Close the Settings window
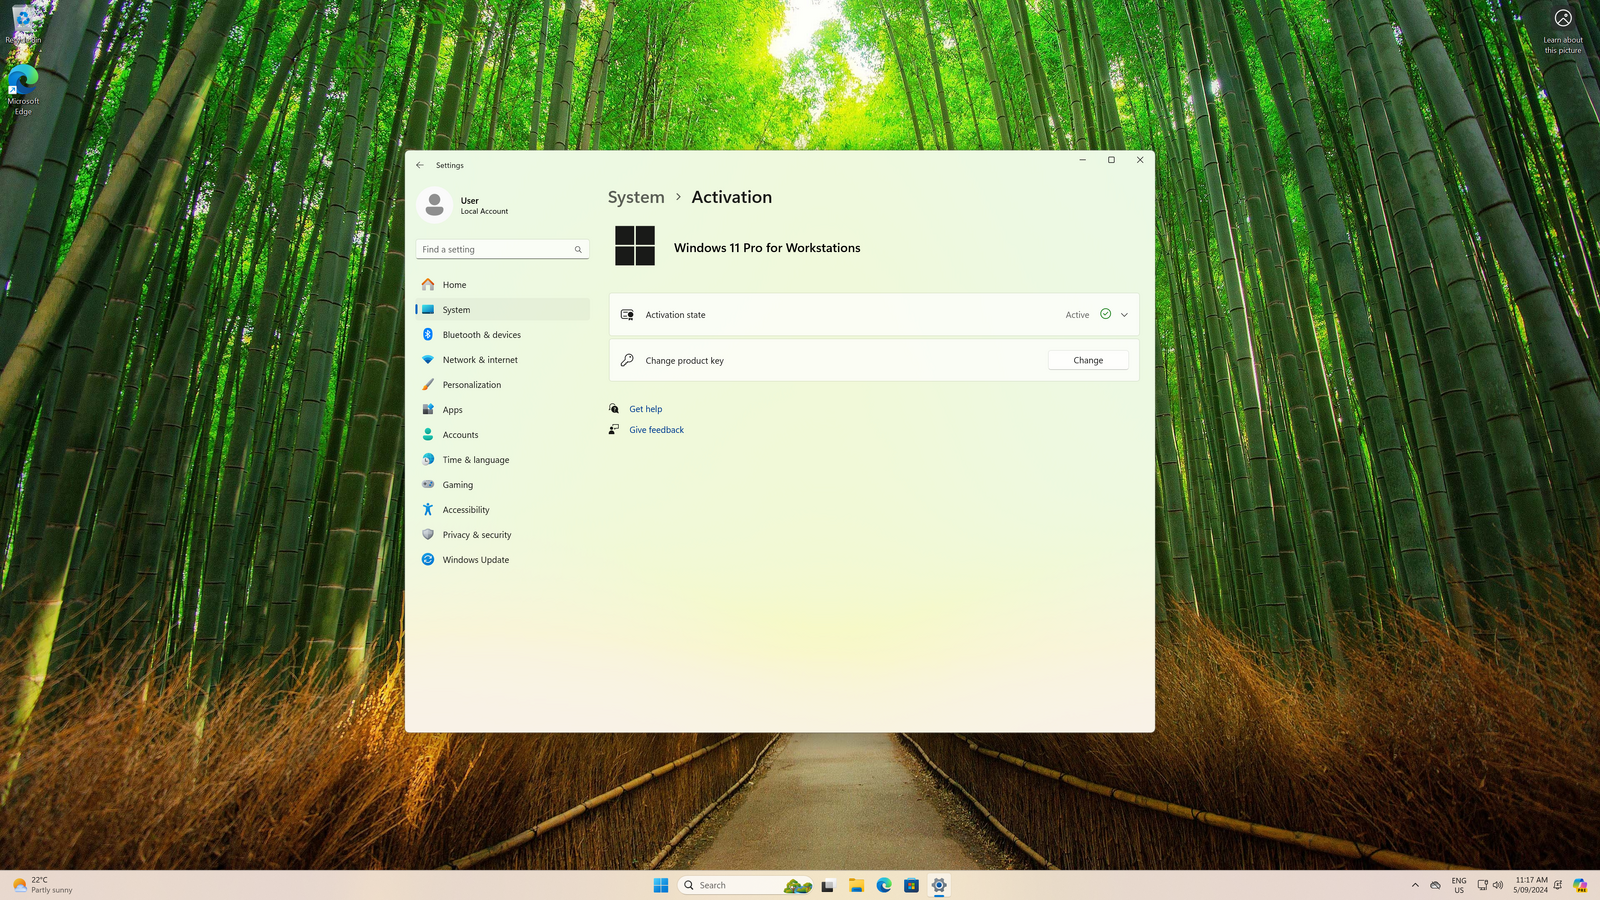 1140,160
